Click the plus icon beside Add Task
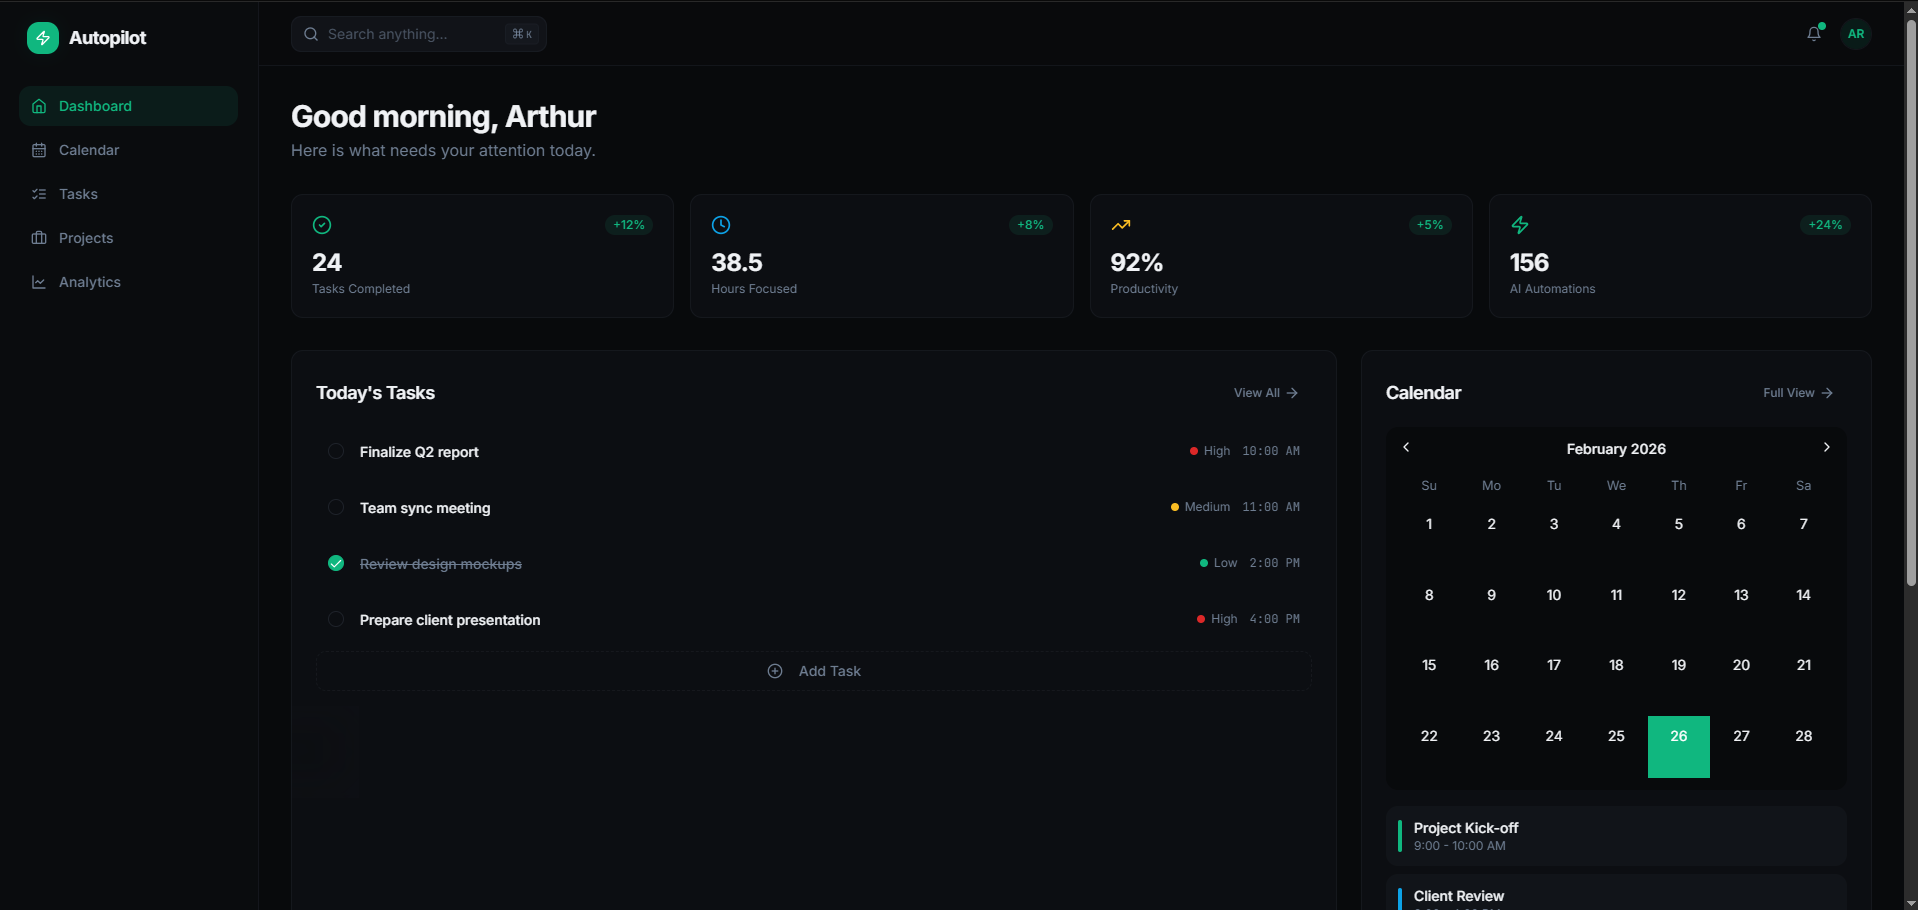Viewport: 1918px width, 910px height. pos(775,671)
